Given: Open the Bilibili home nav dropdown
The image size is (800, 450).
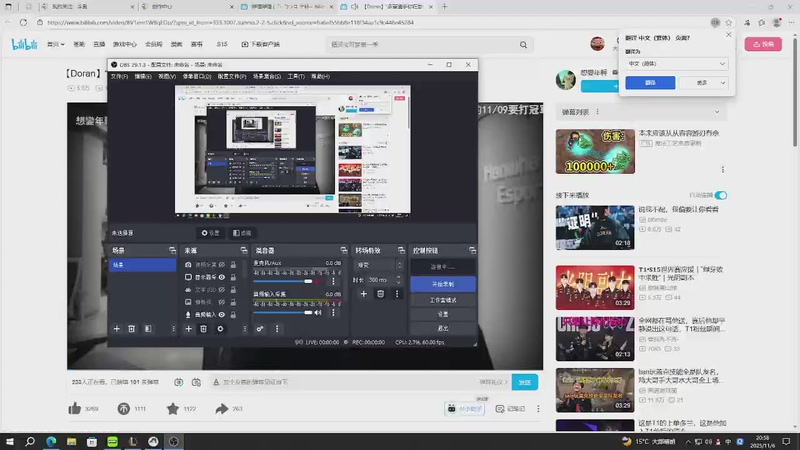Looking at the screenshot, I should 56,44.
